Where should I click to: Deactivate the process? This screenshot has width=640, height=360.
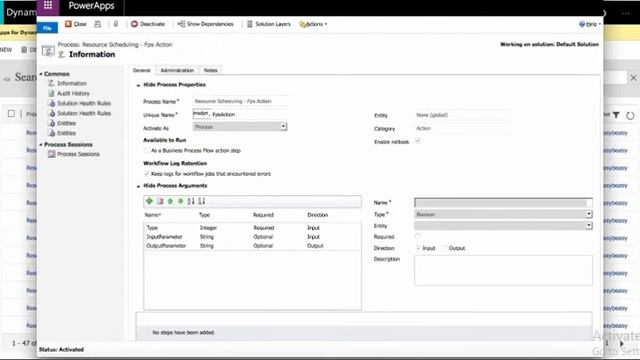[x=148, y=24]
